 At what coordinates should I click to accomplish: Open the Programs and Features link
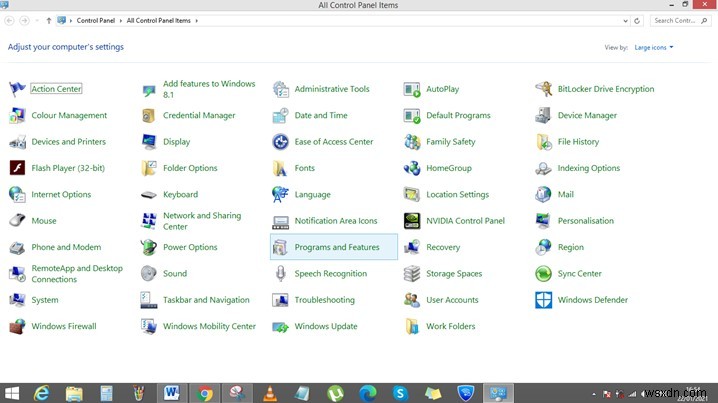pos(337,247)
